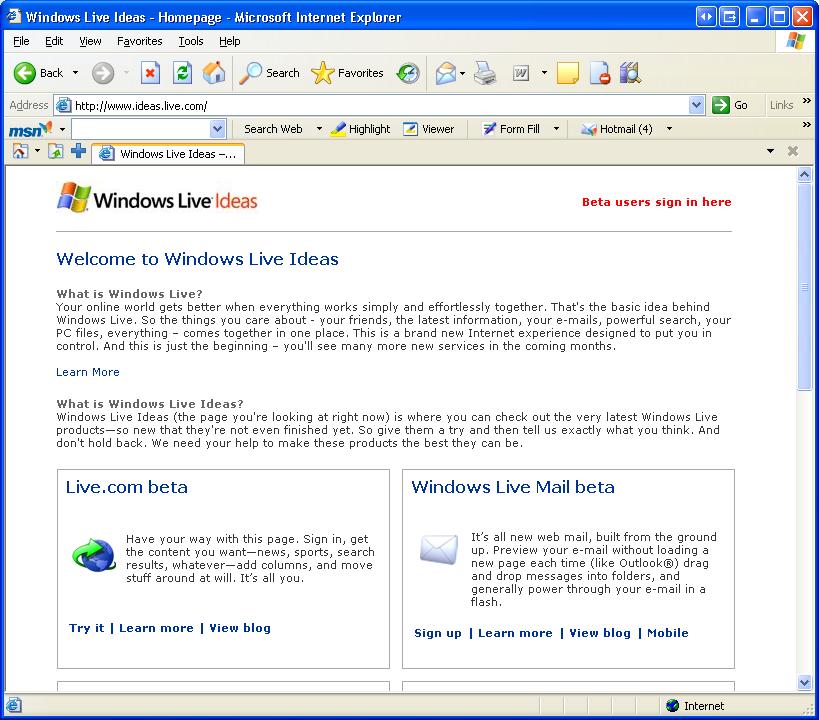This screenshot has width=819, height=720.
Task: Click the blocked page icon in toolbar
Action: coord(600,73)
